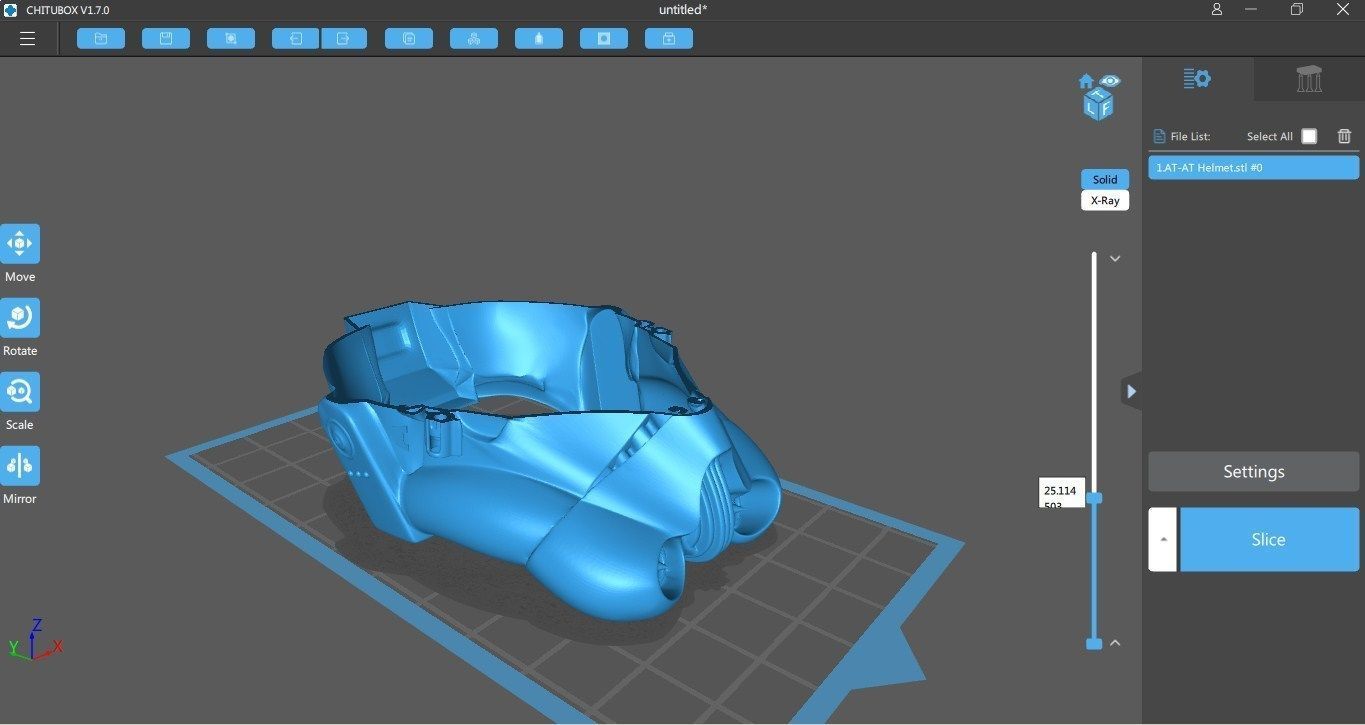Viewport: 1365px width, 725px height.
Task: Open the hamburger main menu
Action: coord(27,39)
